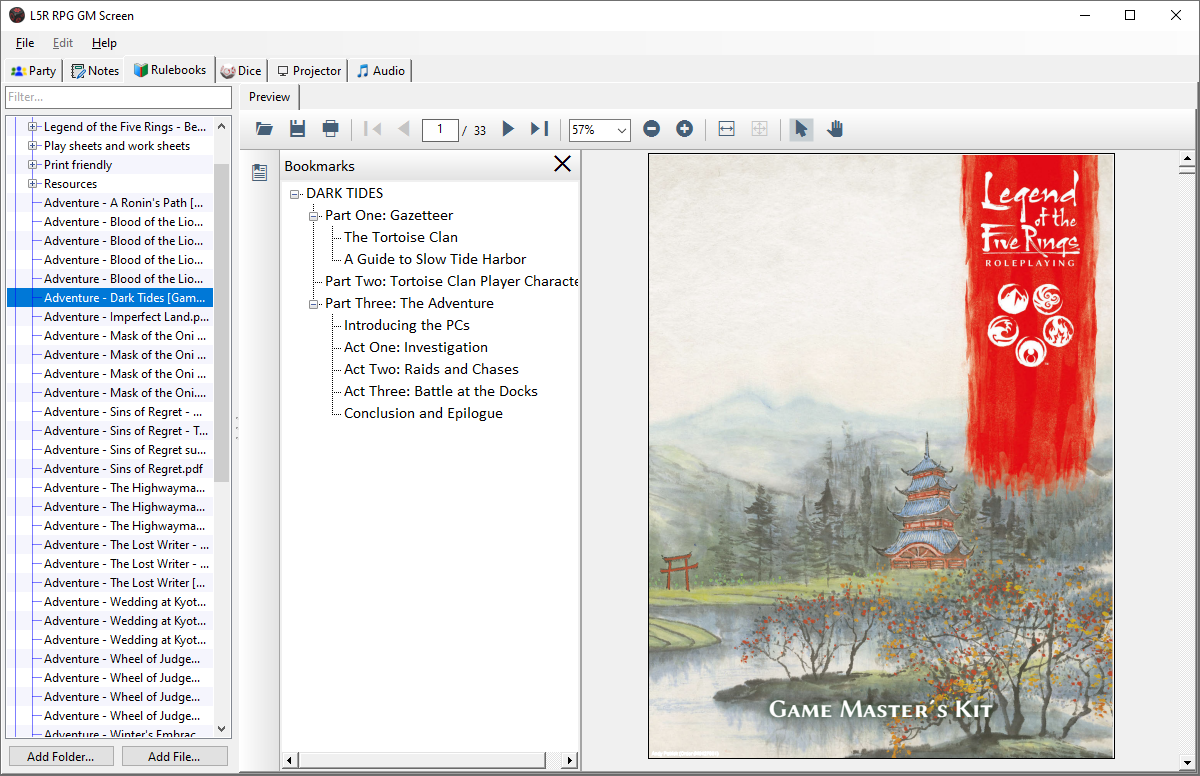Zoom in with the plus icon
The height and width of the screenshot is (776, 1200).
click(684, 129)
